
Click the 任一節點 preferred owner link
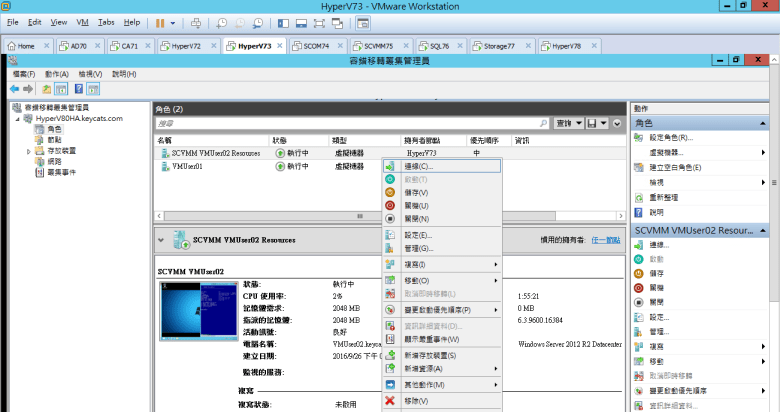coord(605,239)
